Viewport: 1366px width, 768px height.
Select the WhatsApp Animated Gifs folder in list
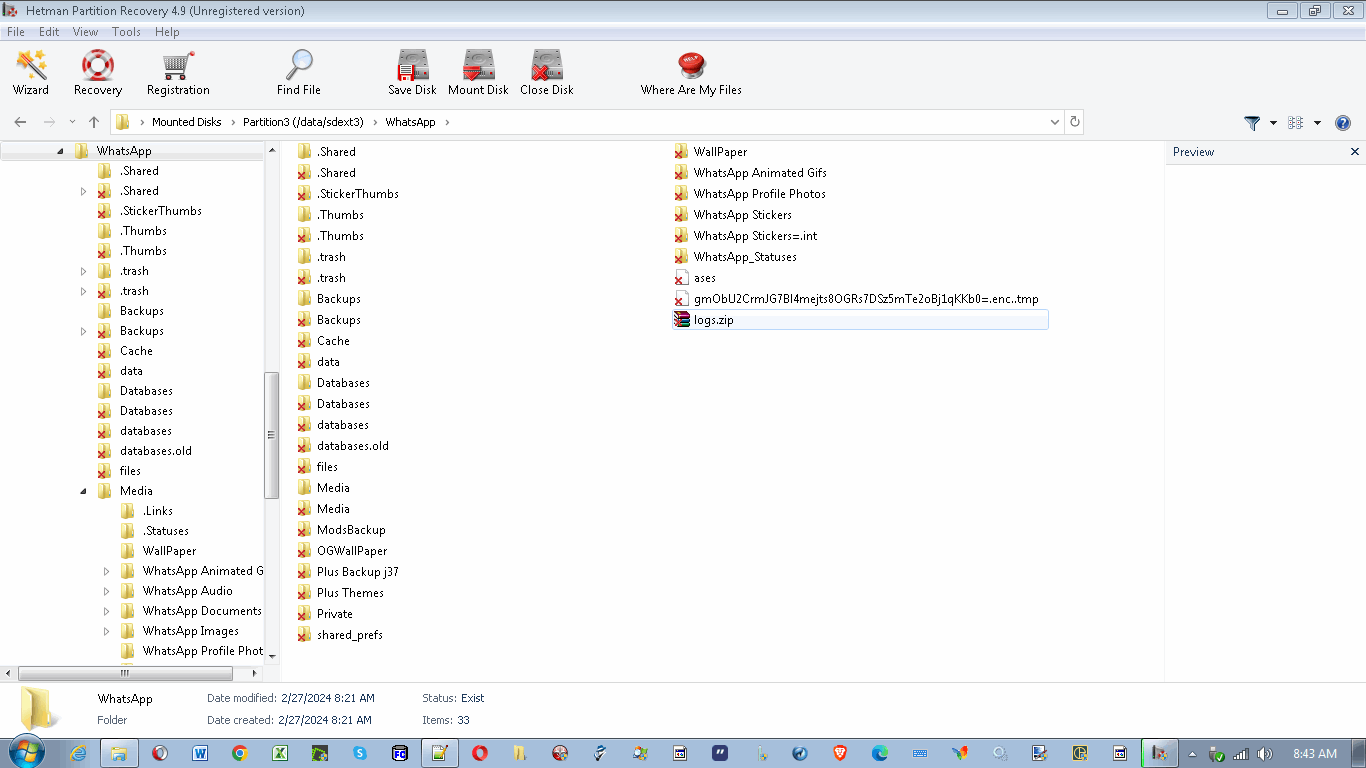(x=760, y=173)
